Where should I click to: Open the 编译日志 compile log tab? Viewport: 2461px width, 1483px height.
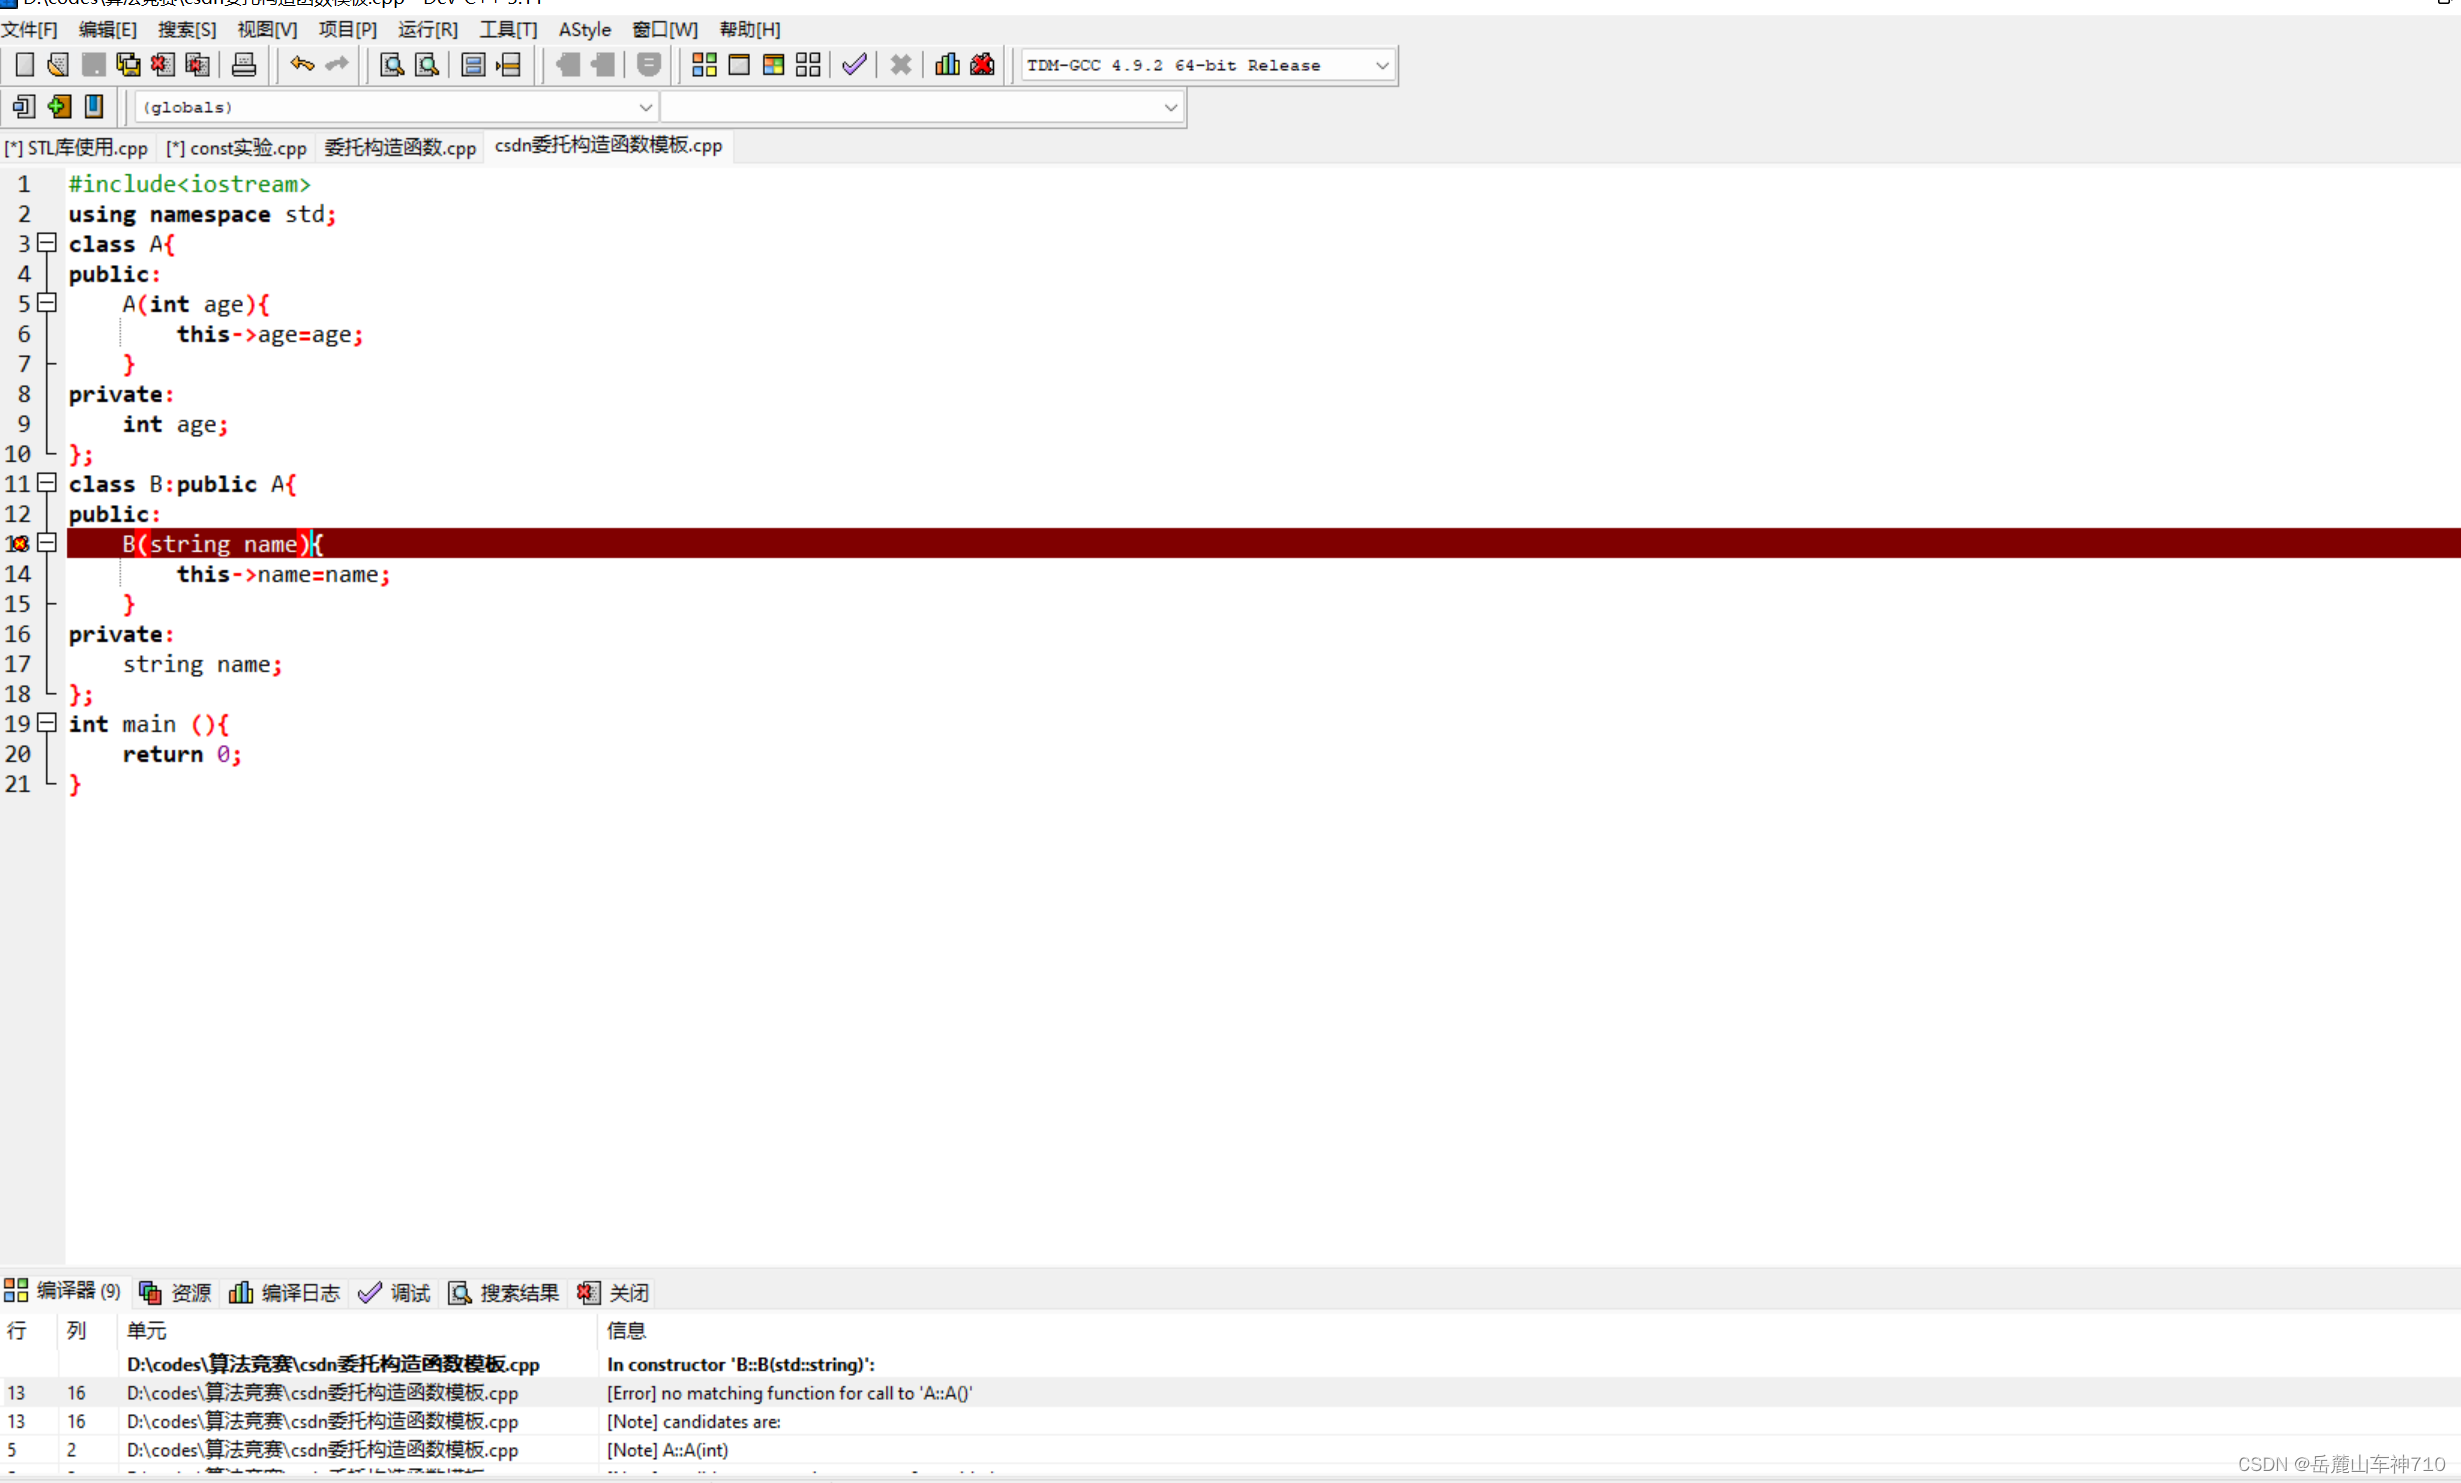(x=285, y=1293)
